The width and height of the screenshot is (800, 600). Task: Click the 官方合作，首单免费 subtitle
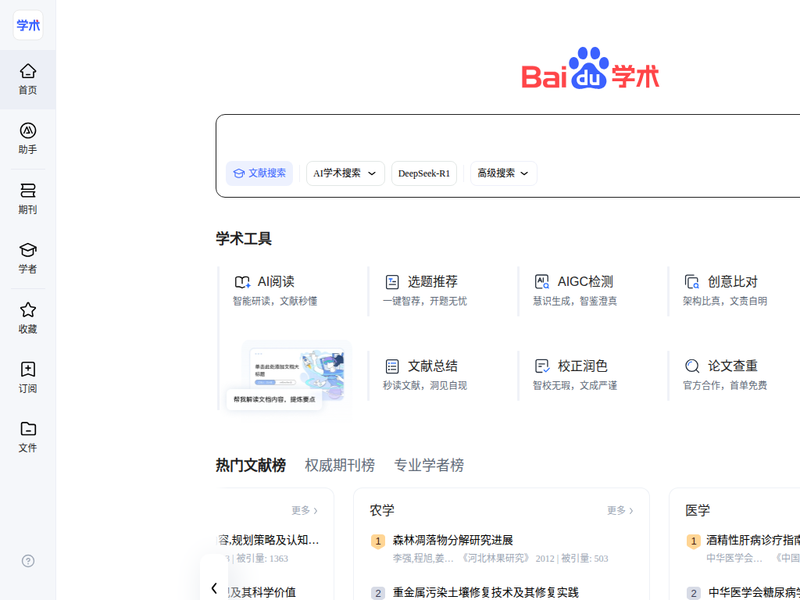coord(725,385)
